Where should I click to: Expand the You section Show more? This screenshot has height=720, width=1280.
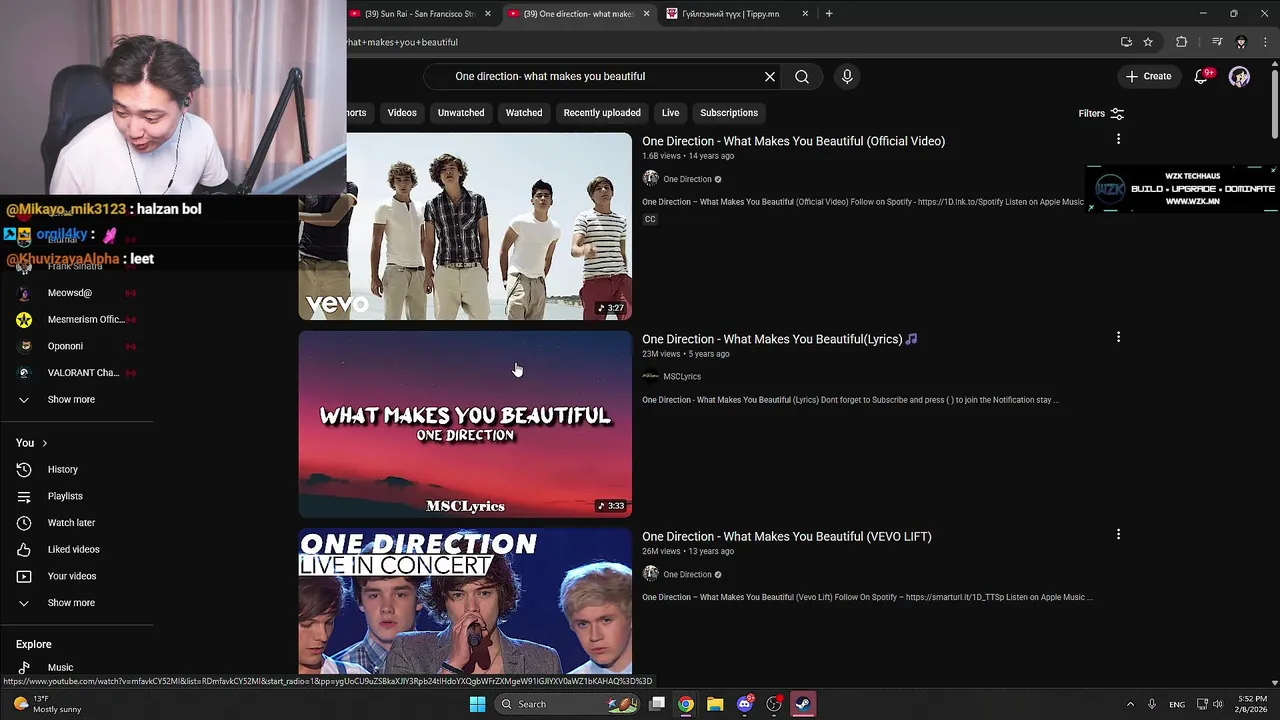tap(71, 603)
